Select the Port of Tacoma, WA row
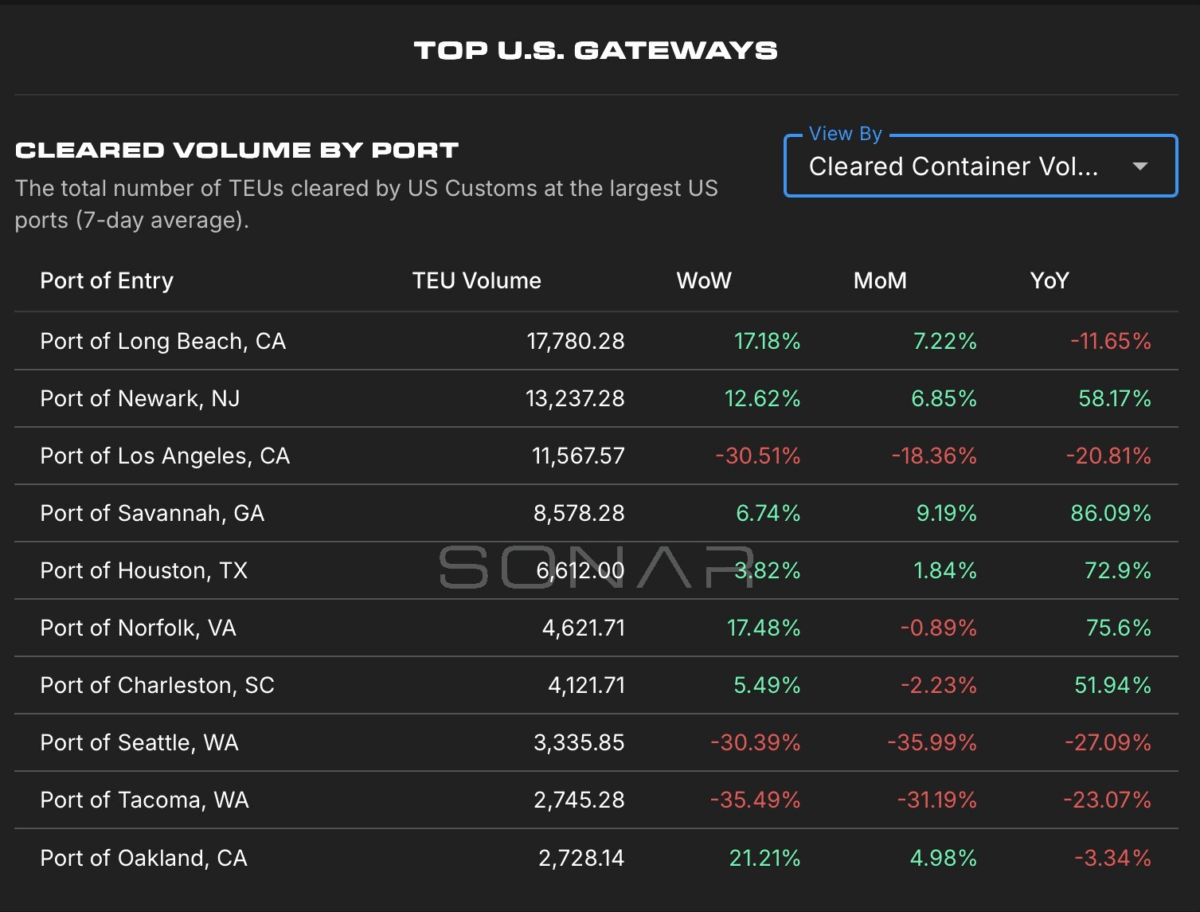The height and width of the screenshot is (912, 1200). click(x=596, y=800)
